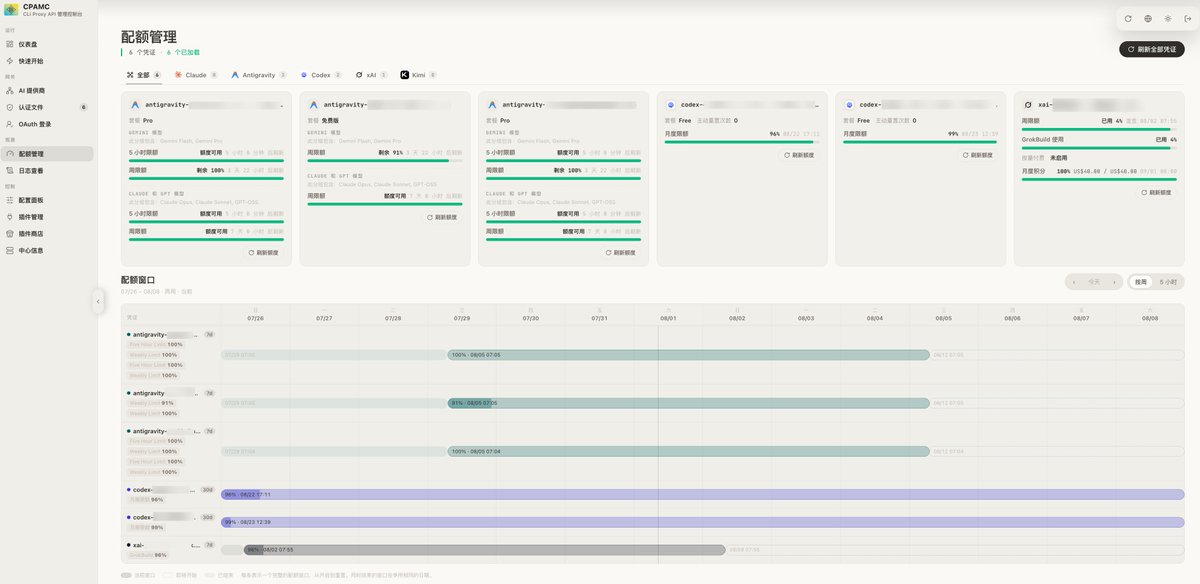The width and height of the screenshot is (1200, 584).
Task: Go to next period with right arrow
Action: coord(1115,282)
